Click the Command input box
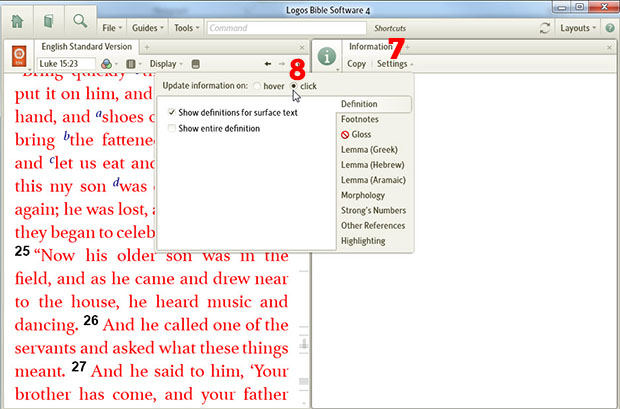This screenshot has height=409, width=620. coord(287,28)
